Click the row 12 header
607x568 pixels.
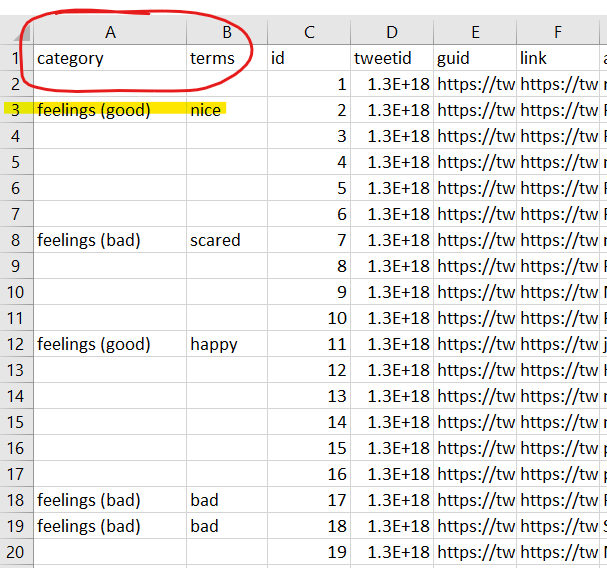16,344
